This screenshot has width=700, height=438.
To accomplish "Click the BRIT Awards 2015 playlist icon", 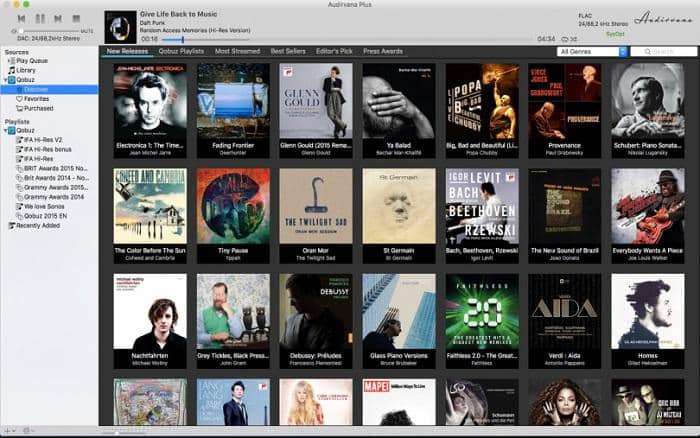I will pos(19,168).
